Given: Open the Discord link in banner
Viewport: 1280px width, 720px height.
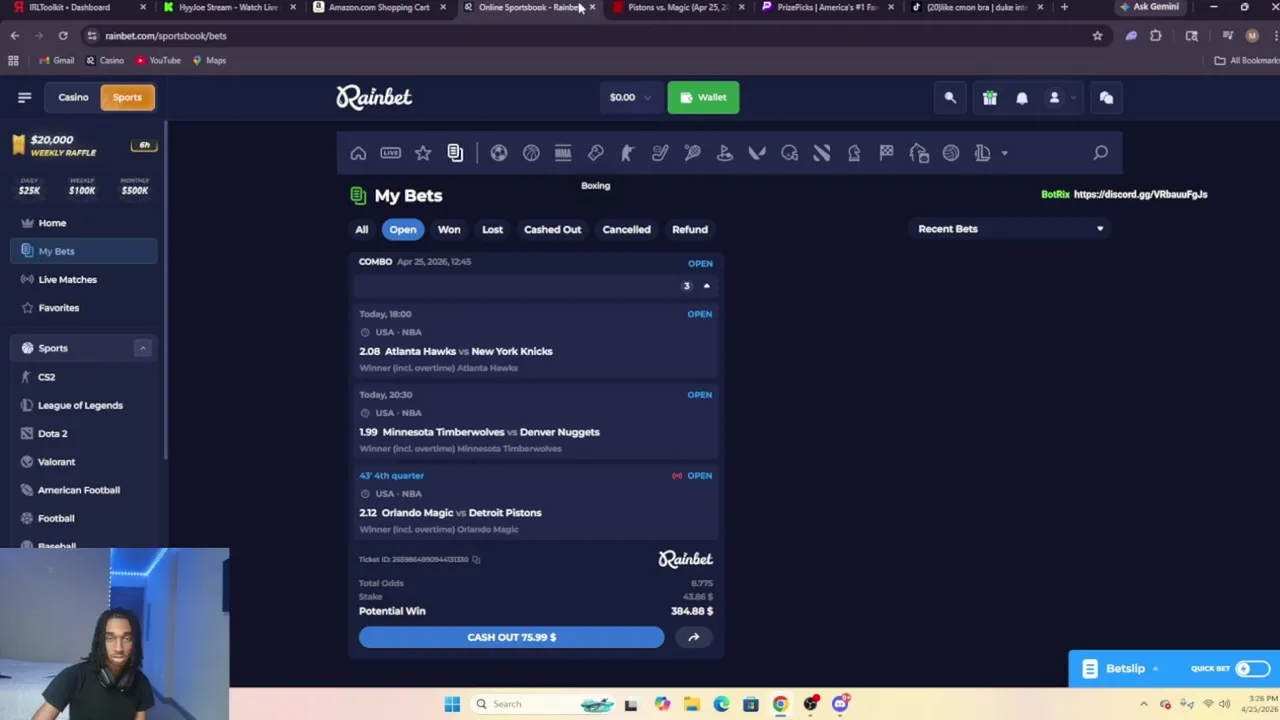Looking at the screenshot, I should pyautogui.click(x=1140, y=194).
